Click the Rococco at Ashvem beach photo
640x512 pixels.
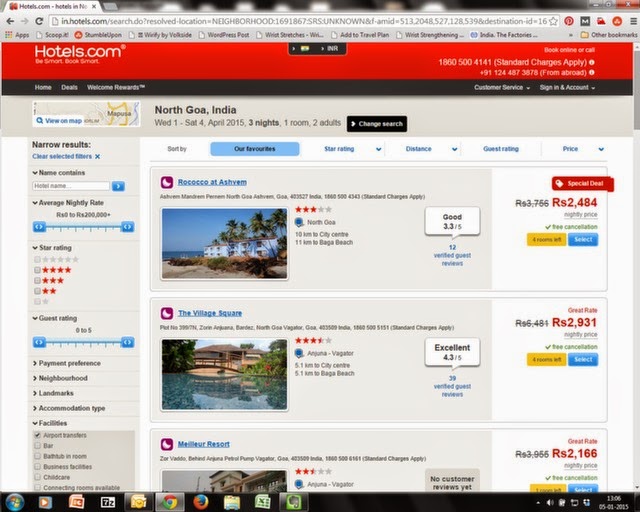click(224, 244)
